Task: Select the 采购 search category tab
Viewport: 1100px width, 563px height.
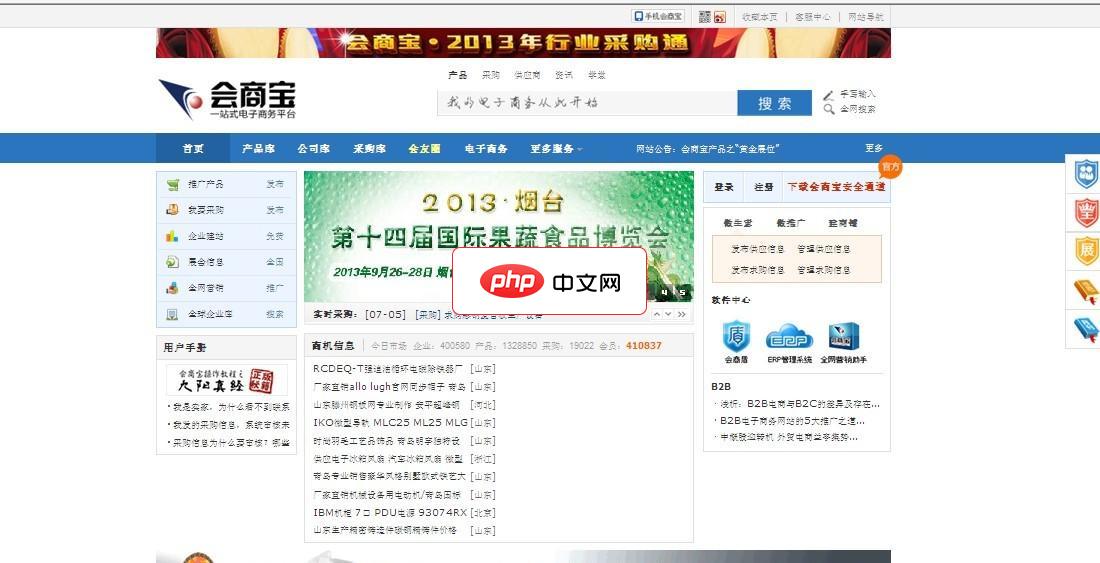Action: tap(490, 75)
